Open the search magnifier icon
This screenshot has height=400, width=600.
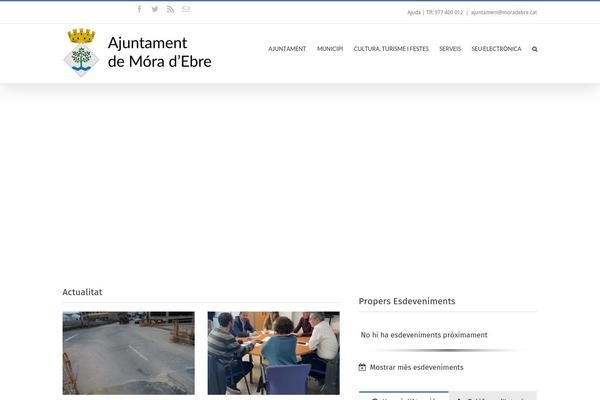[535, 49]
